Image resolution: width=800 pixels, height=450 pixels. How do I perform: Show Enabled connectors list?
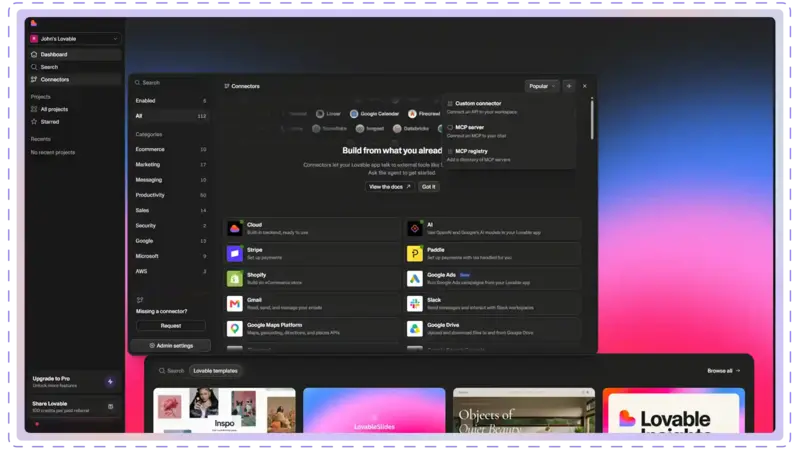click(170, 101)
